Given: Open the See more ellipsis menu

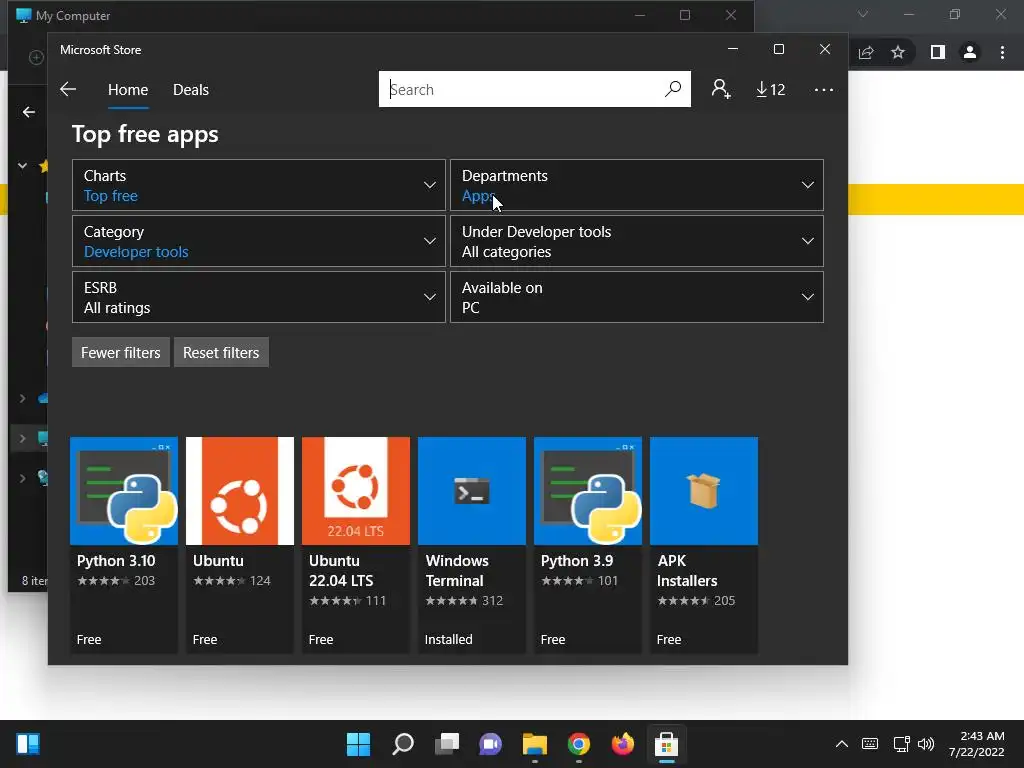Looking at the screenshot, I should pyautogui.click(x=824, y=89).
